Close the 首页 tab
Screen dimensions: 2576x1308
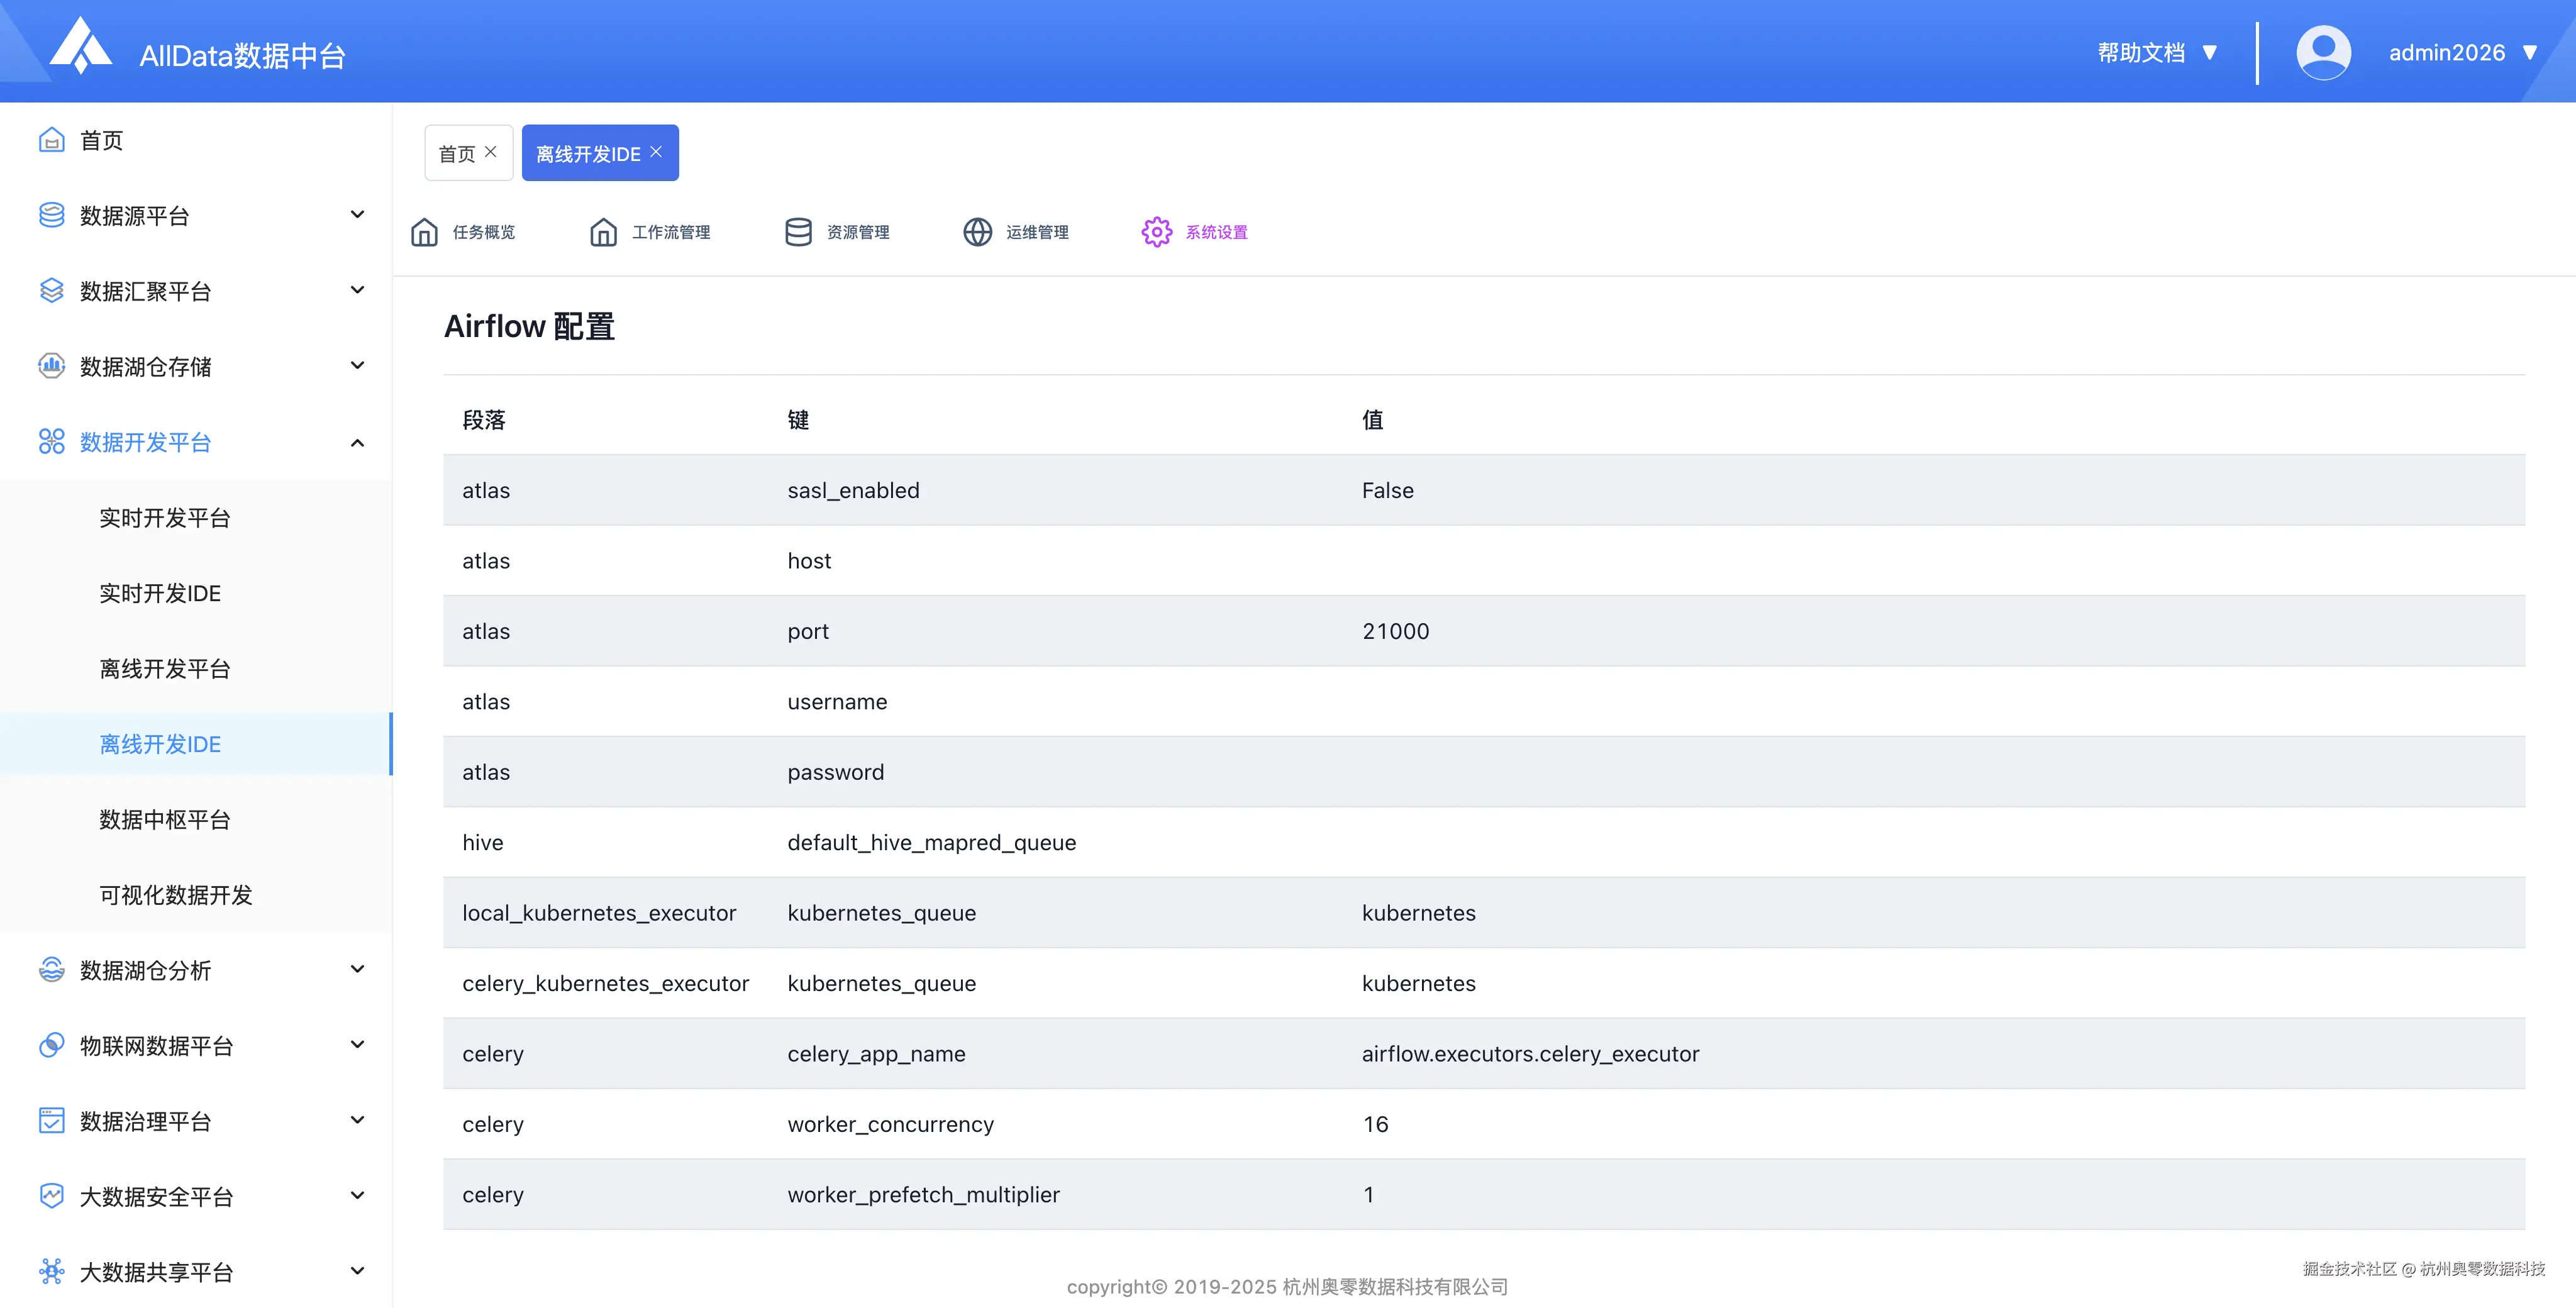[491, 152]
